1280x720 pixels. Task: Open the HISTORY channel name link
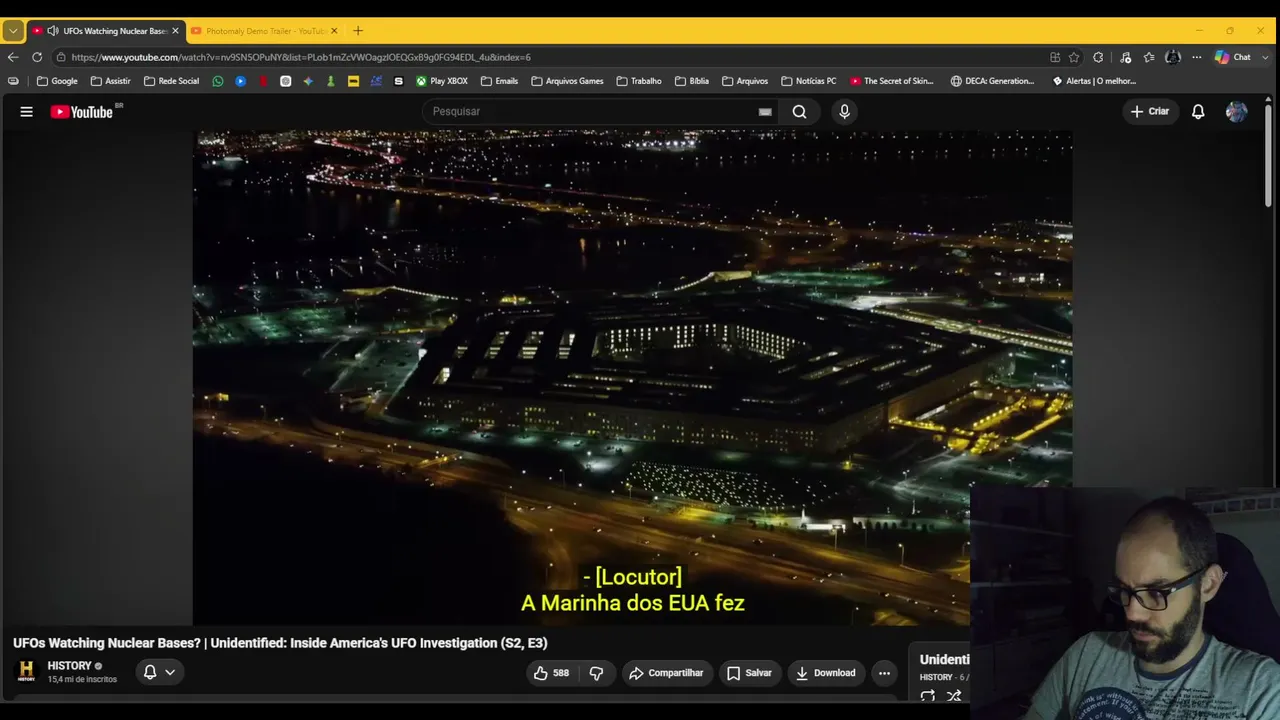point(69,666)
